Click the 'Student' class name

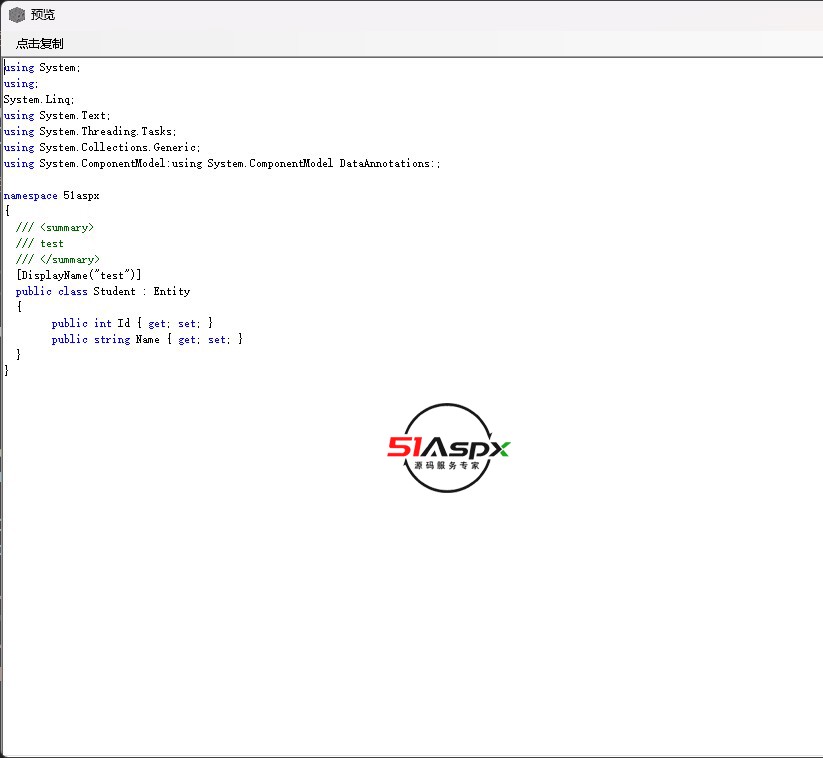[x=114, y=292]
